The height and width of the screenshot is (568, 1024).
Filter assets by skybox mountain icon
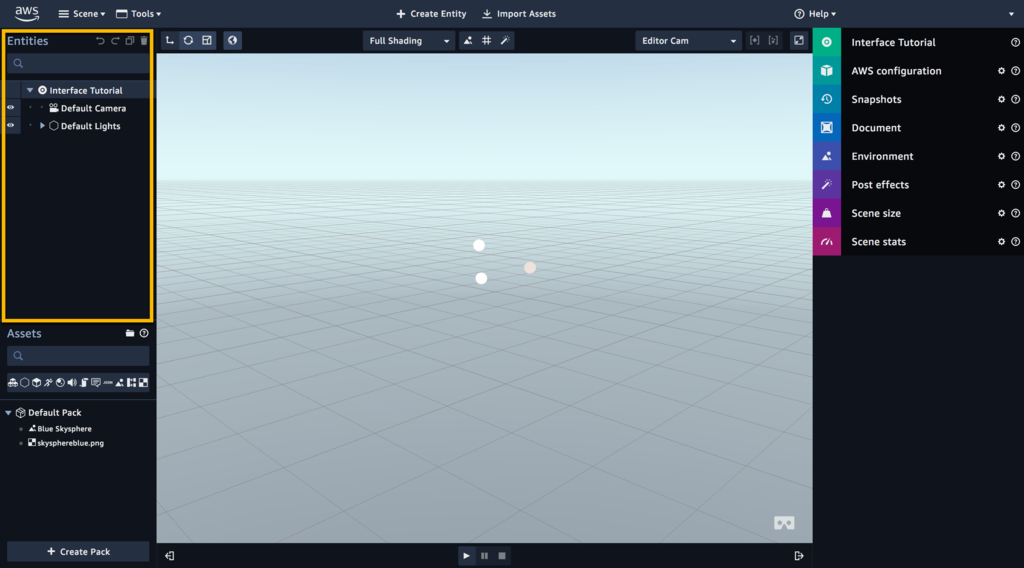120,383
